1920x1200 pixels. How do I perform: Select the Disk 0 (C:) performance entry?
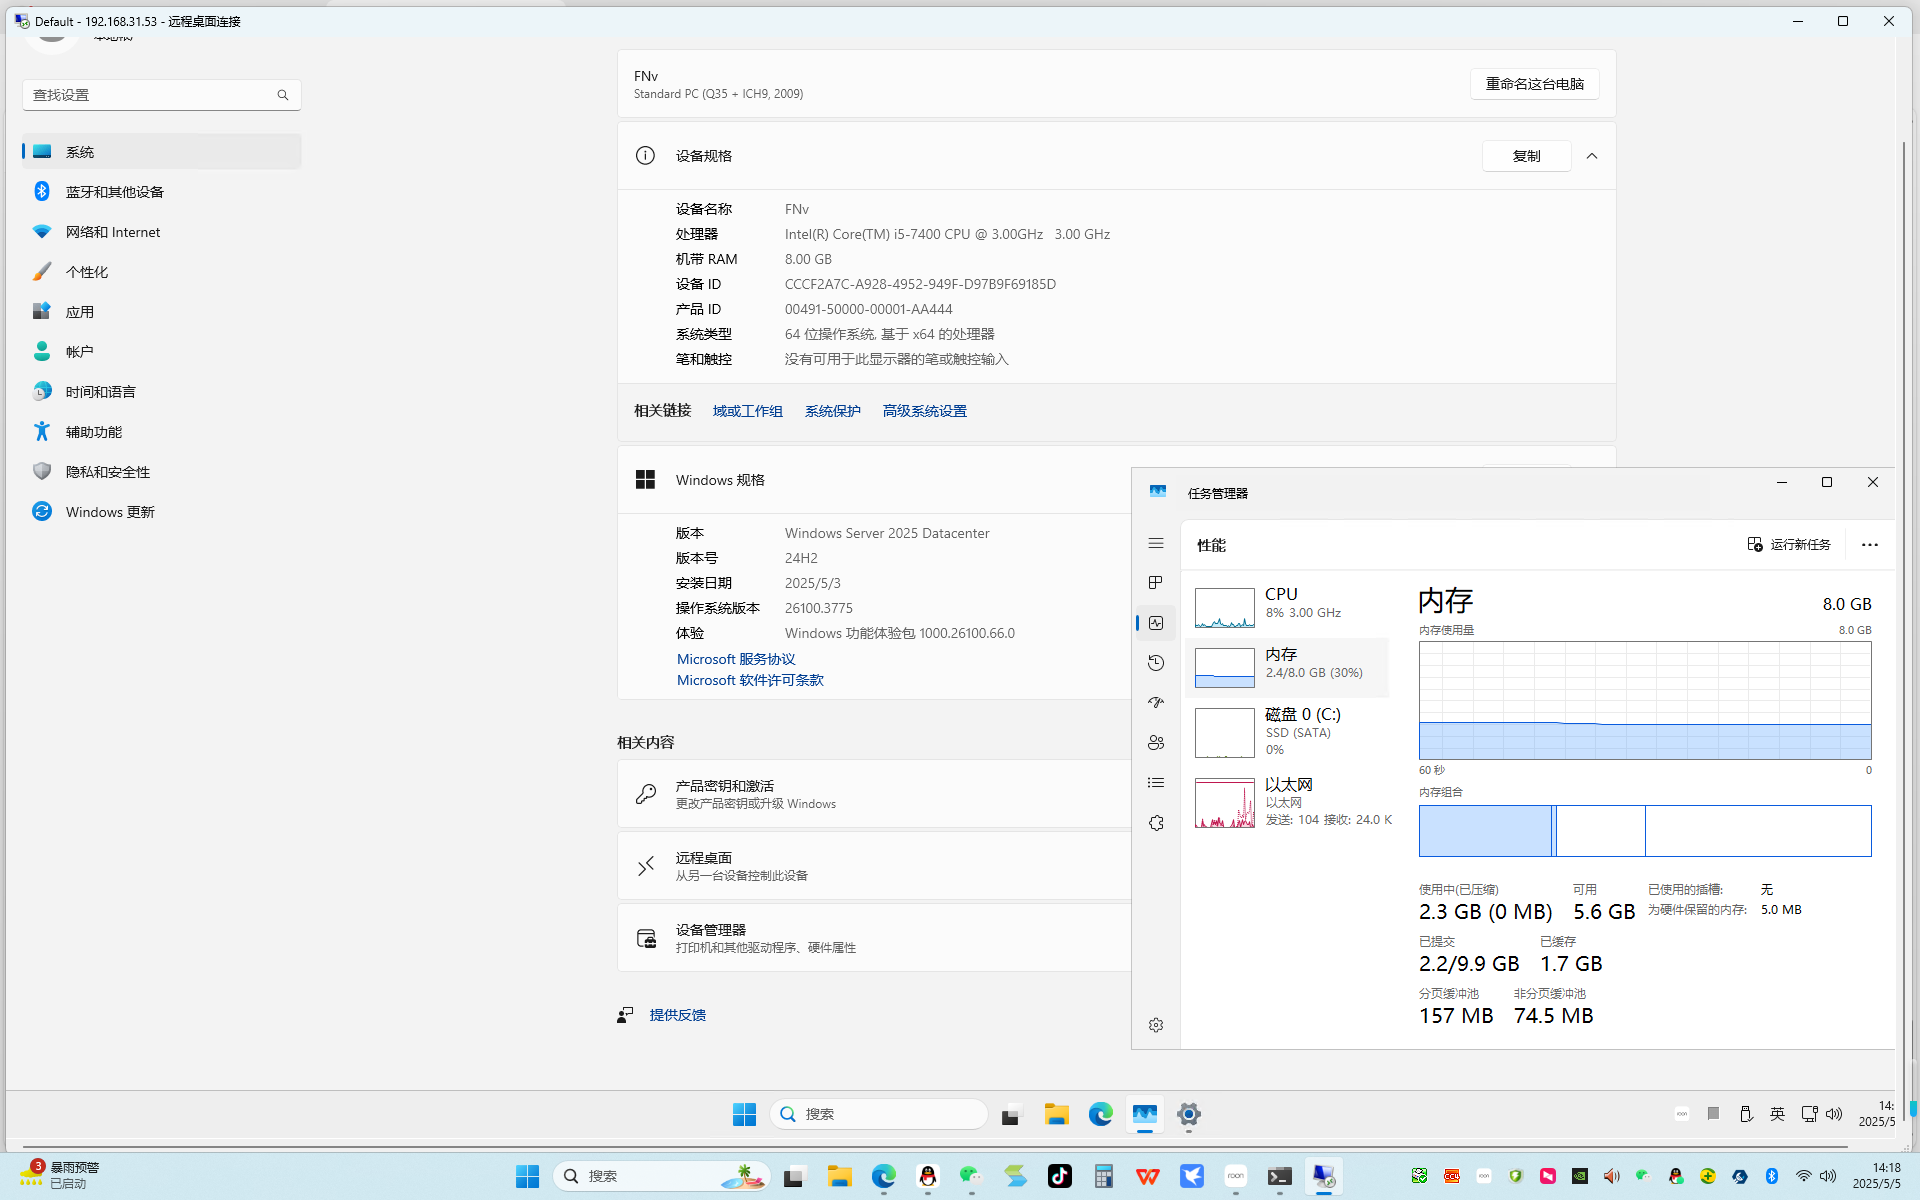pyautogui.click(x=1287, y=732)
